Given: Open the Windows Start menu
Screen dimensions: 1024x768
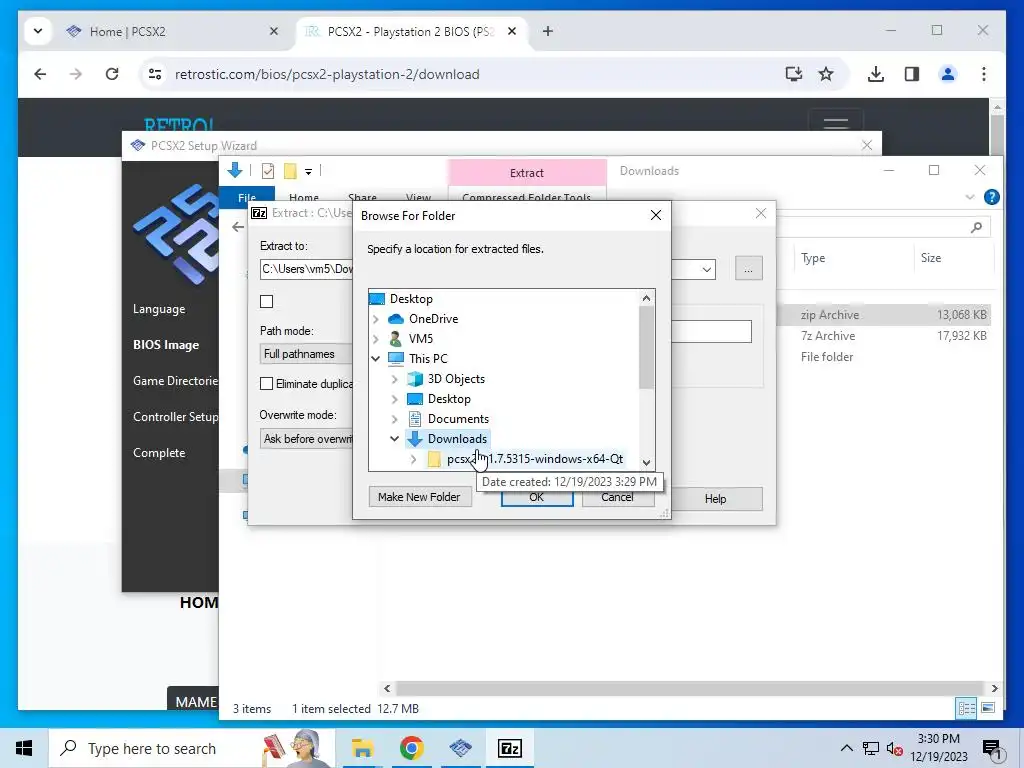Looking at the screenshot, I should (x=24, y=748).
